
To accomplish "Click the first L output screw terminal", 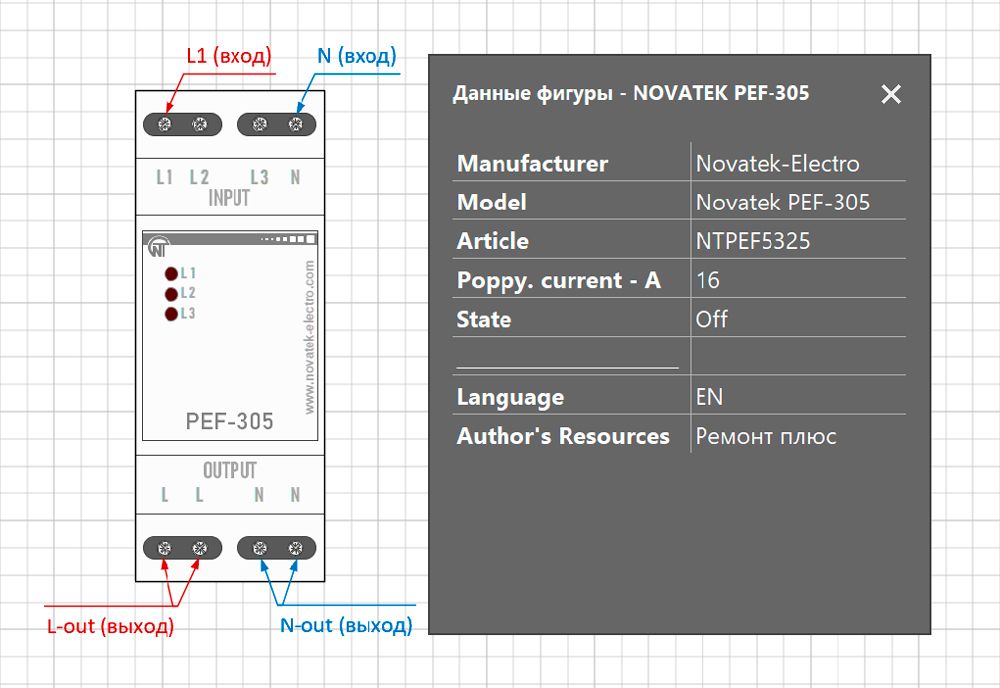I will tap(165, 548).
